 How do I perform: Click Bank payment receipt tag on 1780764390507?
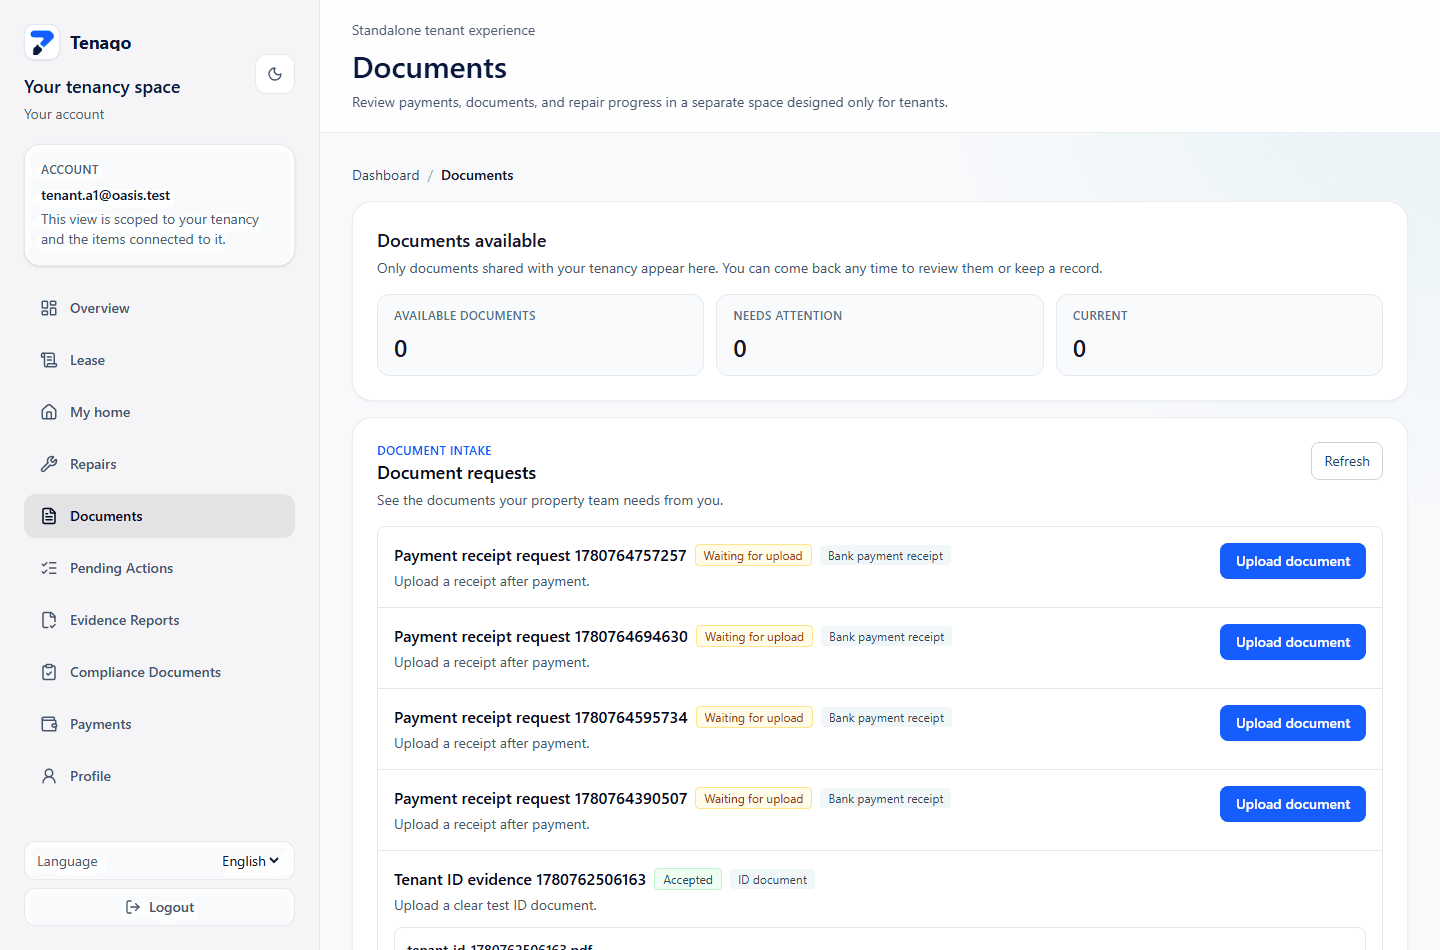coord(885,799)
